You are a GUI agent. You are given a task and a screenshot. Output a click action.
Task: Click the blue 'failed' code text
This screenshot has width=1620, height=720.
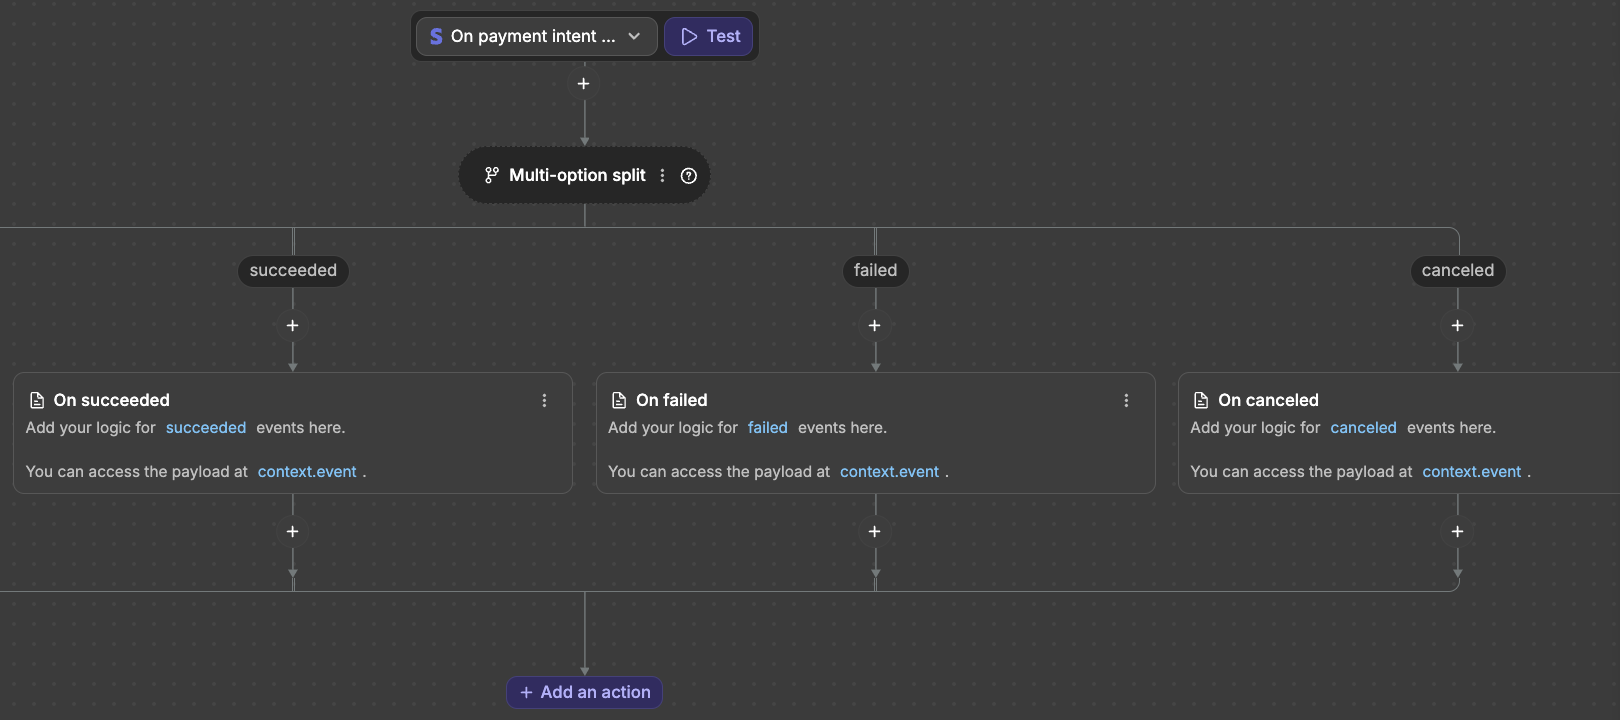point(768,428)
